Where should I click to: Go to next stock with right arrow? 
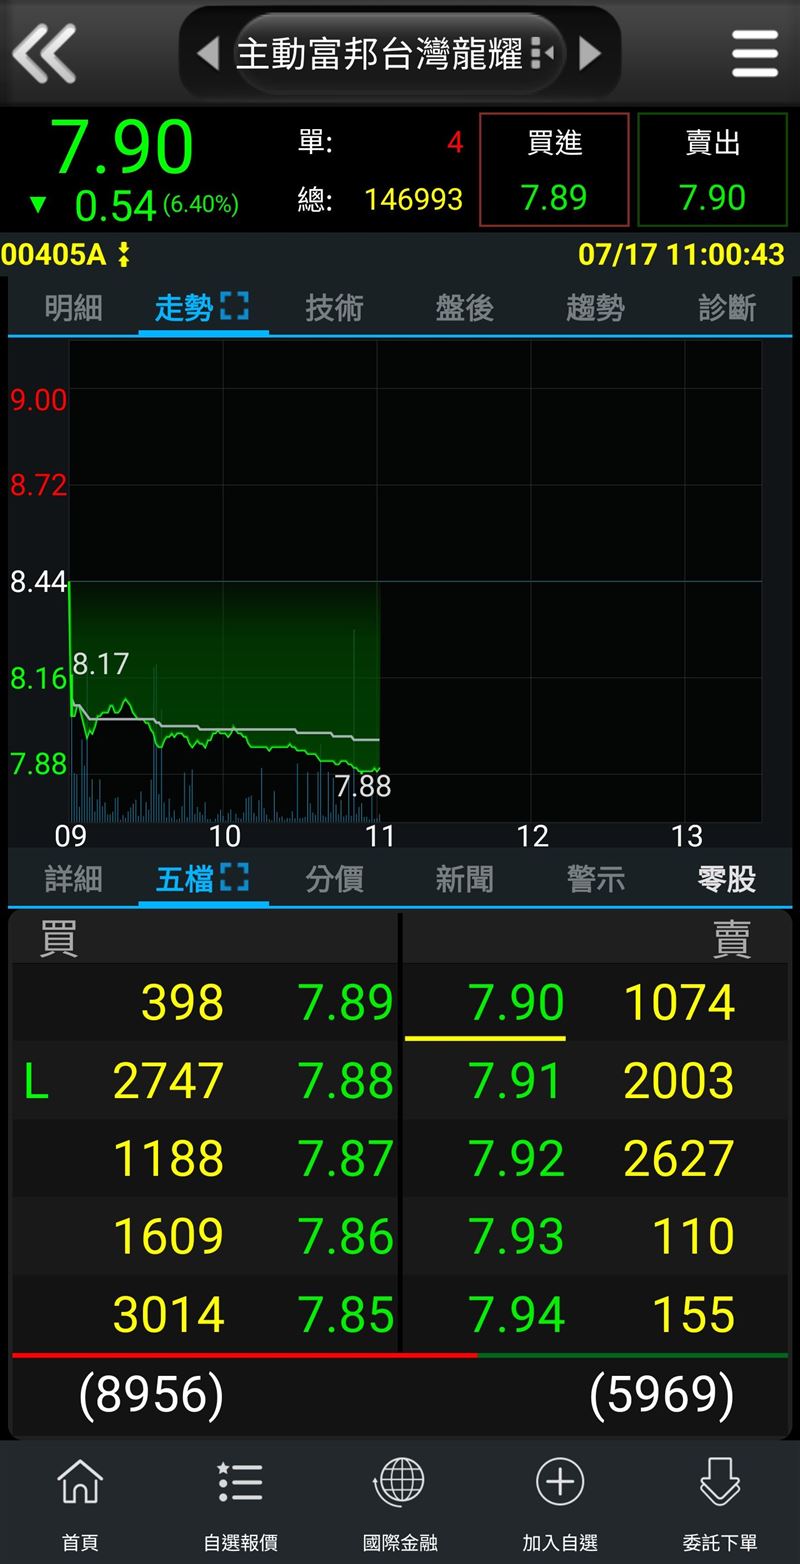coord(591,53)
